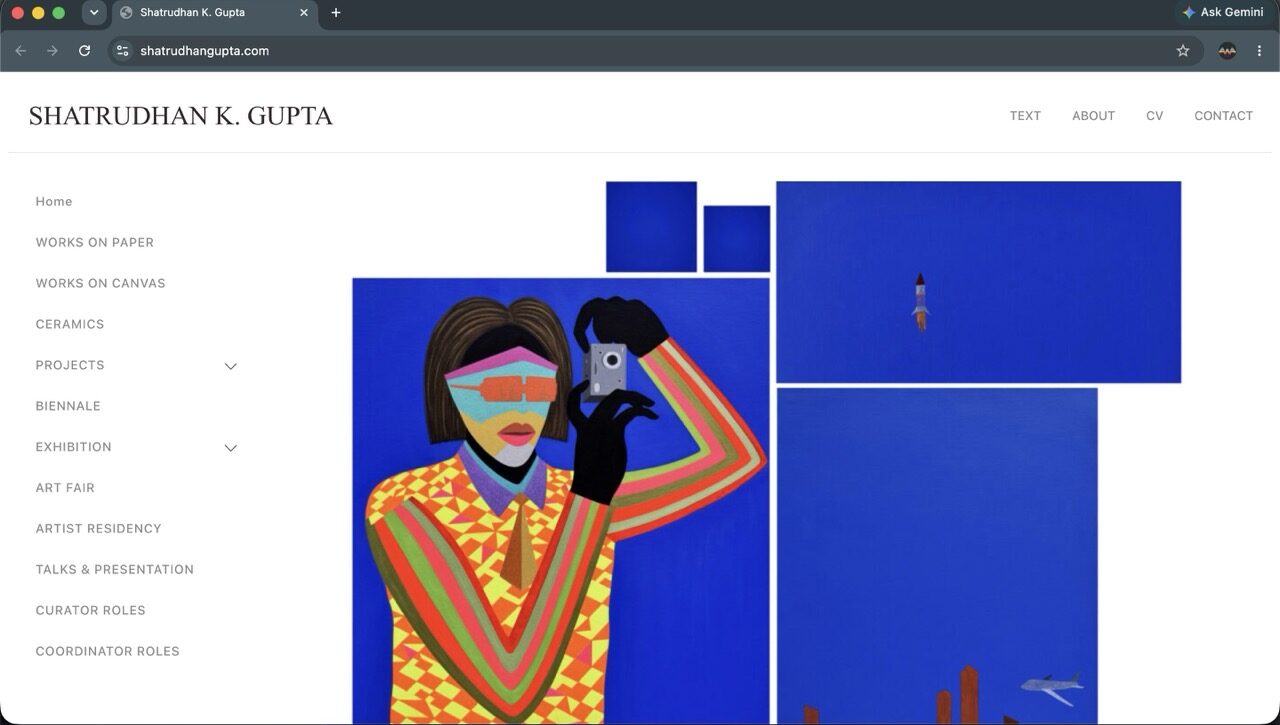Screen dimensions: 1280x725
Task: Click the yellow minimize window button
Action: (38, 13)
